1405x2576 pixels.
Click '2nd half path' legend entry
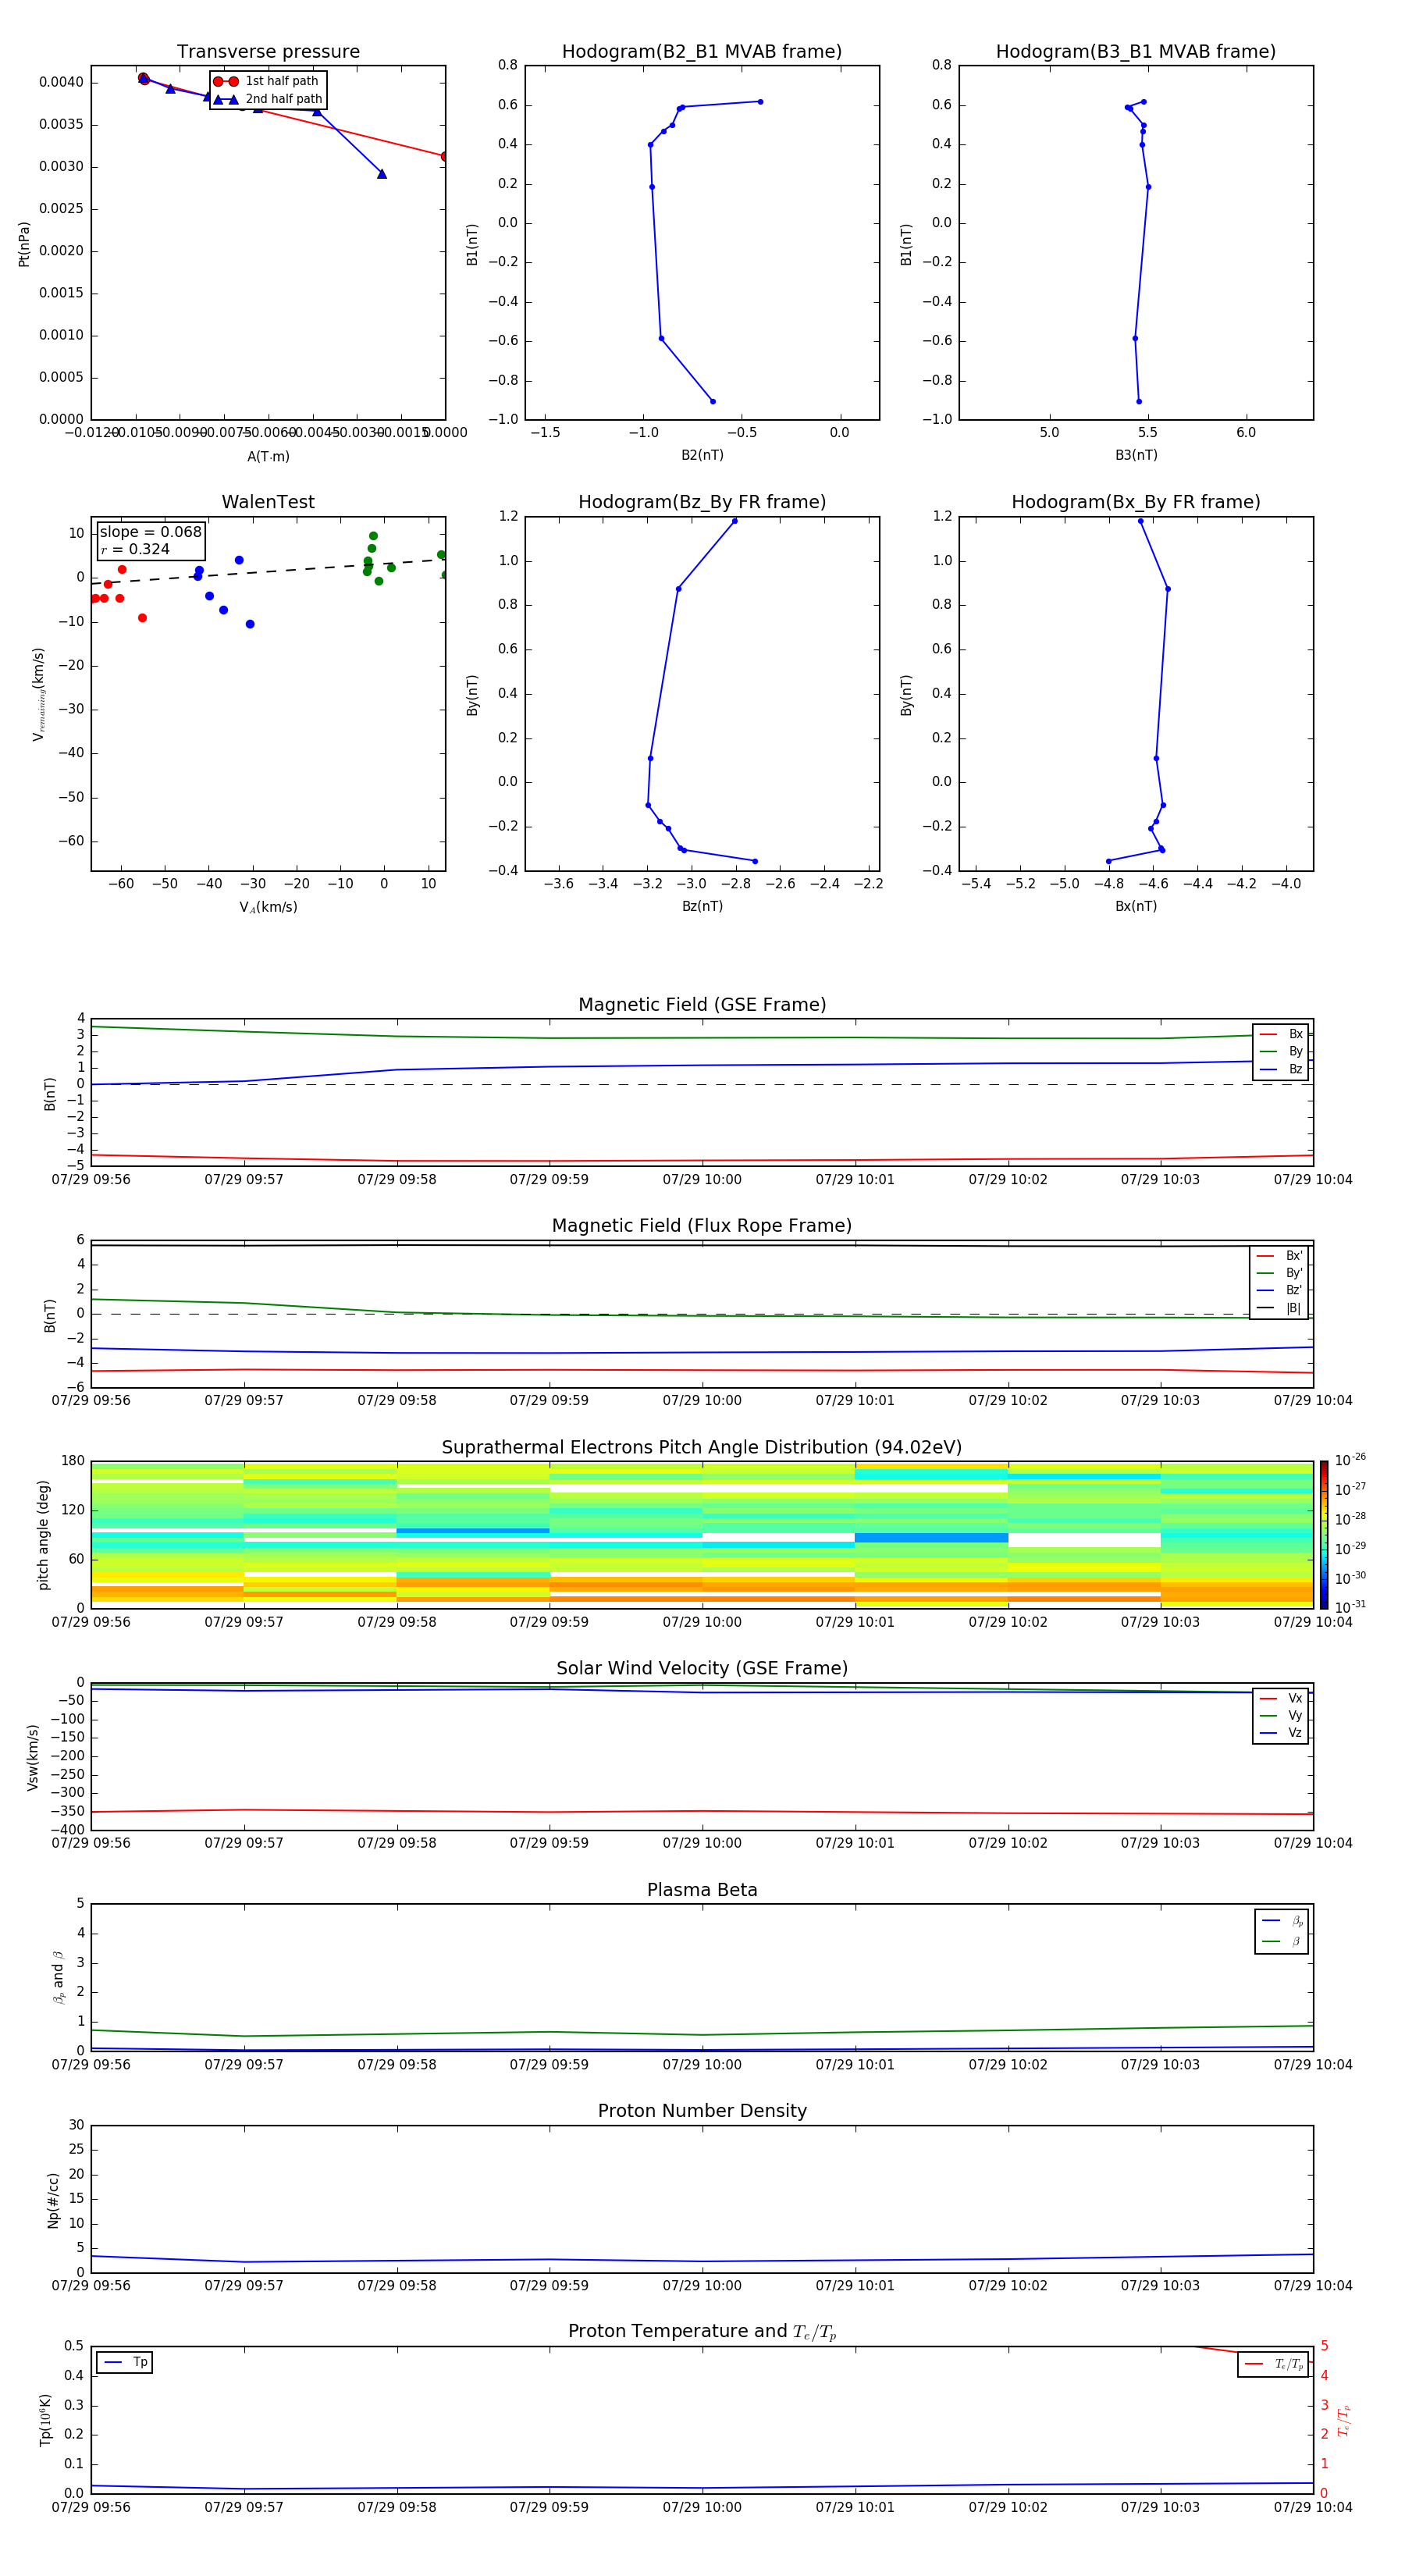tap(267, 99)
